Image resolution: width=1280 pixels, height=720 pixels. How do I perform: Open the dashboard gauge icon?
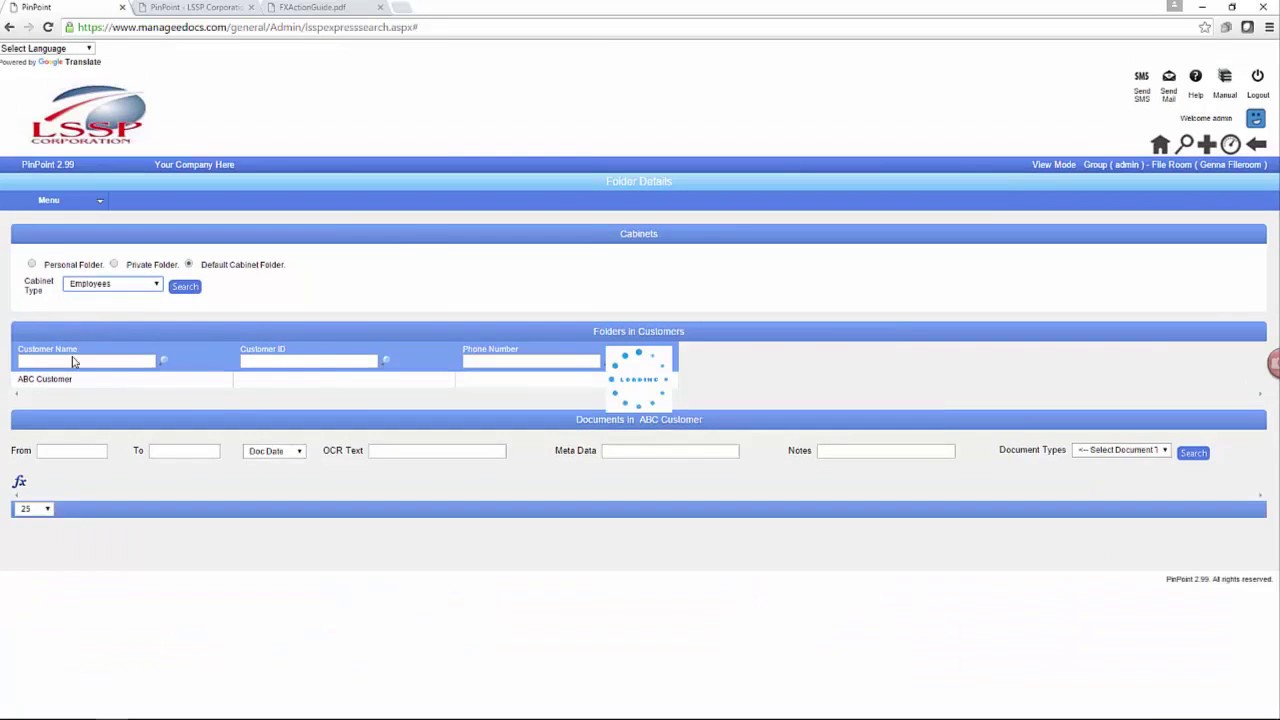1231,144
